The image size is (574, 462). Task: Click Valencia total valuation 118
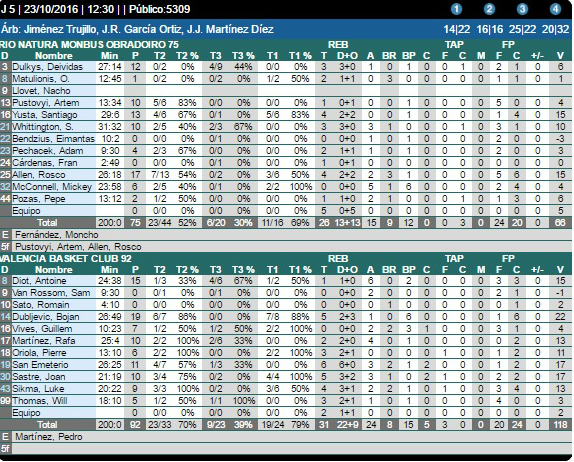coord(560,425)
